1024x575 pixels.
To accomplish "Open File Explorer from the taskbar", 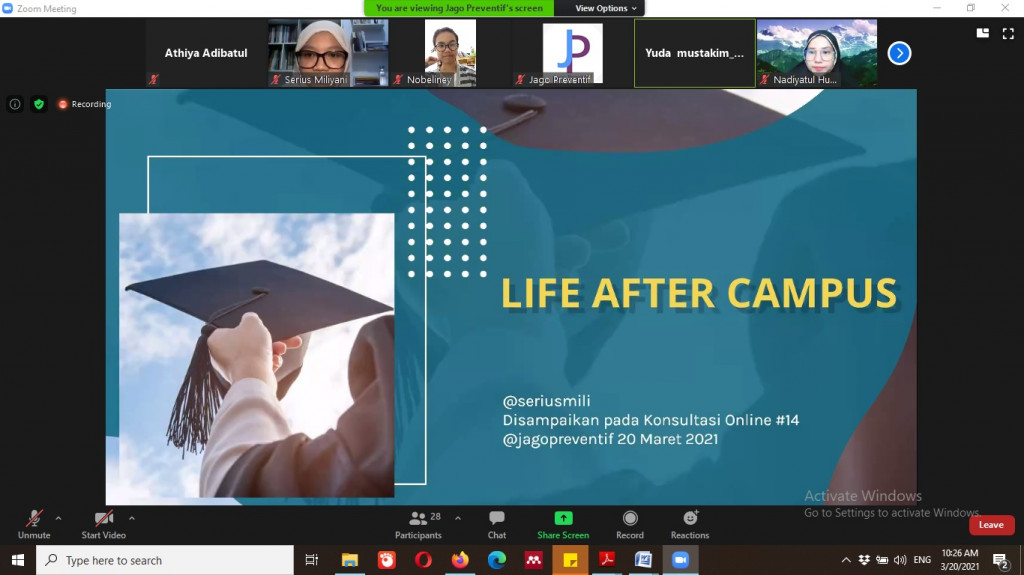I will pyautogui.click(x=350, y=560).
